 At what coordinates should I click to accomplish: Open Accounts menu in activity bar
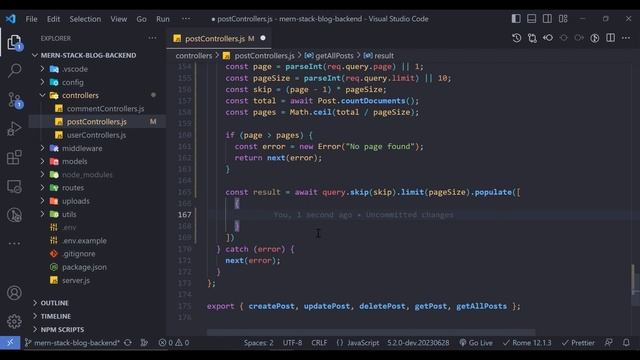pyautogui.click(x=14, y=293)
